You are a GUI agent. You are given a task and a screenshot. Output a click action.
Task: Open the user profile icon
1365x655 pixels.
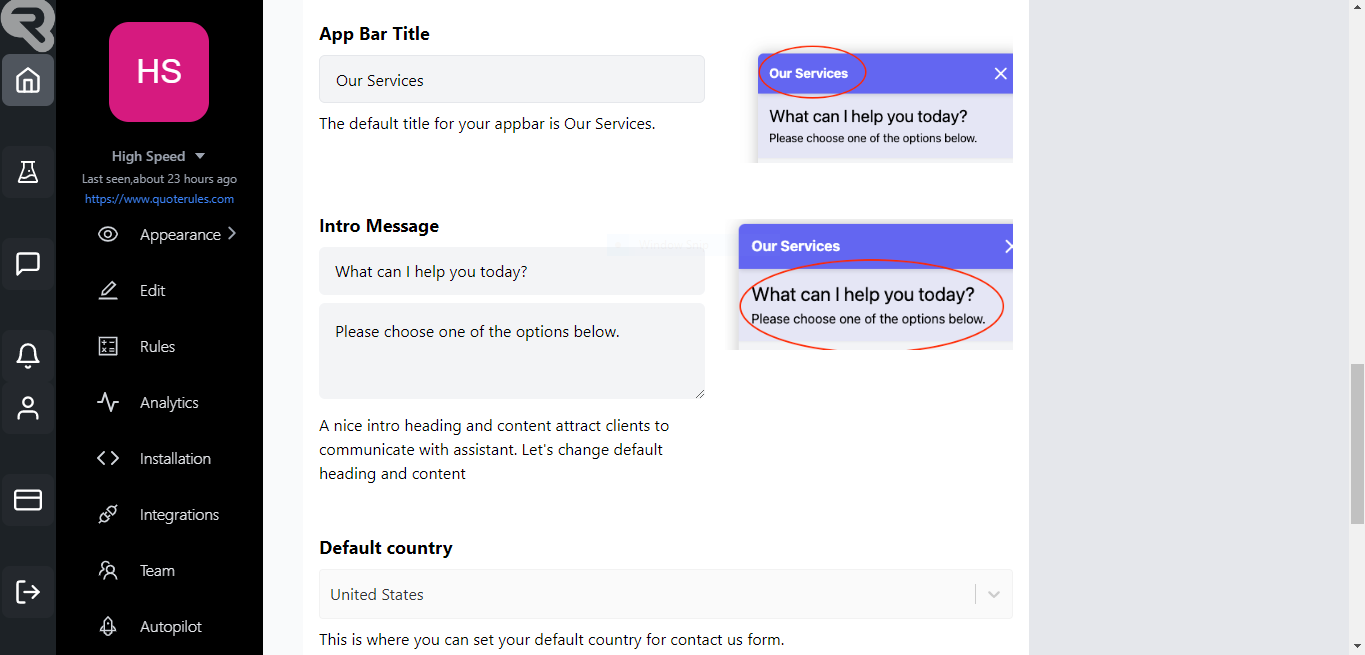(28, 408)
